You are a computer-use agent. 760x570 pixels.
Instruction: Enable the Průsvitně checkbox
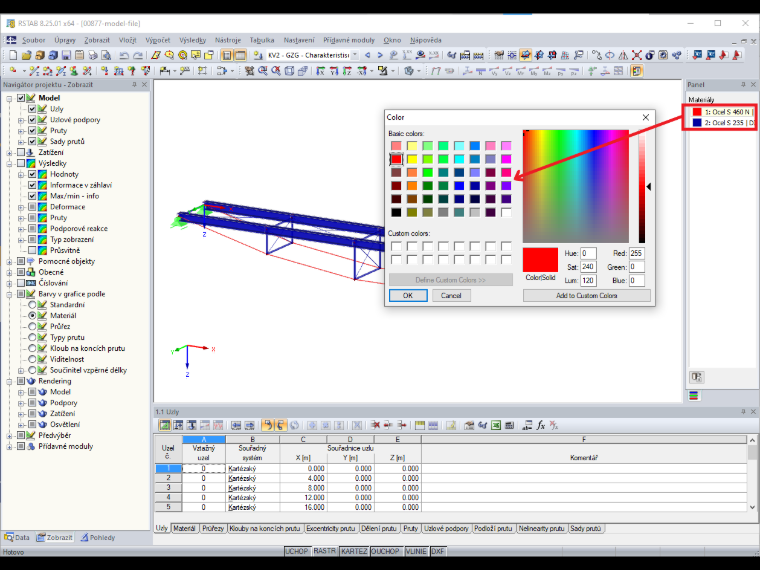click(32, 250)
